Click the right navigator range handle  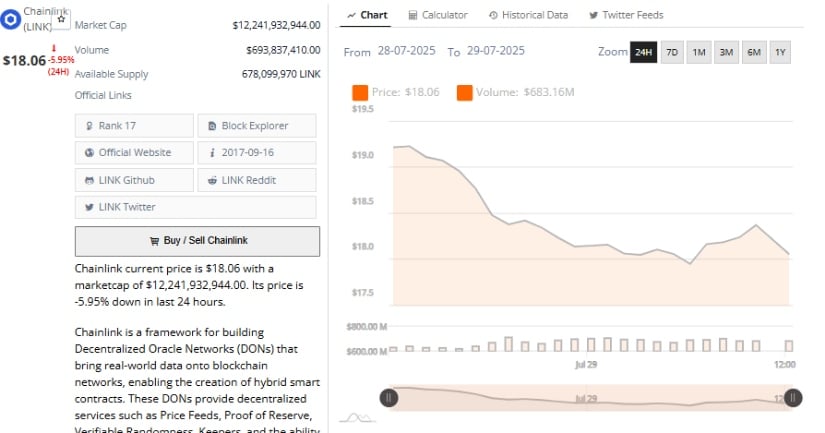(x=793, y=398)
